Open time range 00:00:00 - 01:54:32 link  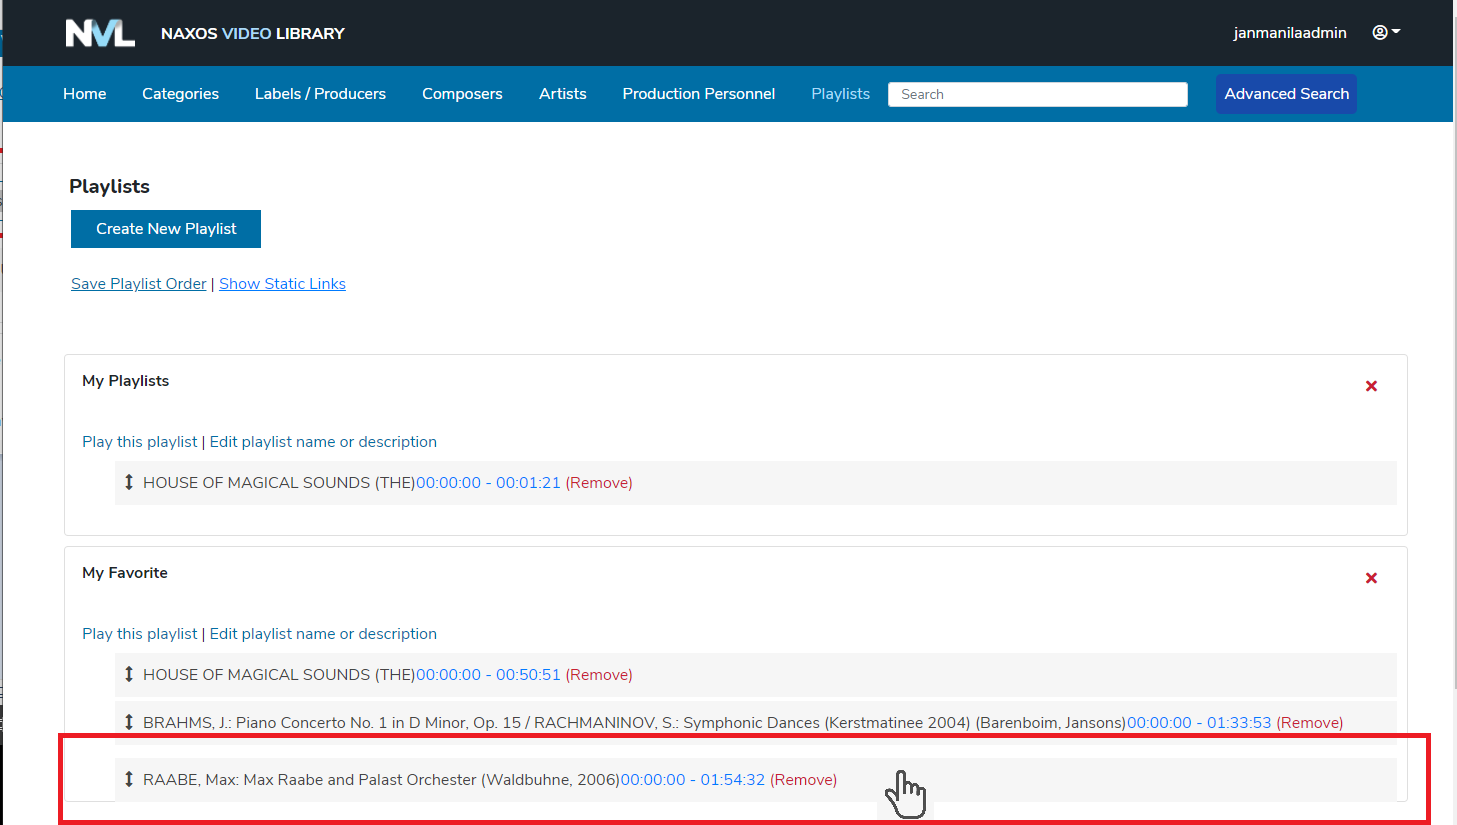point(692,780)
